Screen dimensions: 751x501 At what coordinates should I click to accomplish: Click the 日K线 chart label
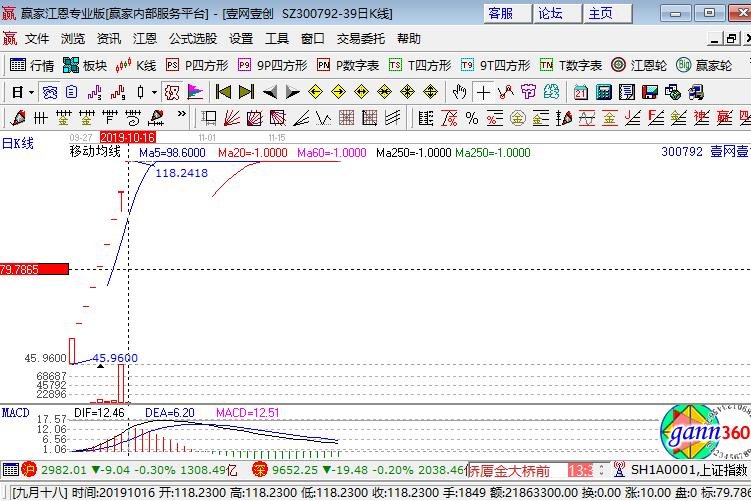coord(18,143)
